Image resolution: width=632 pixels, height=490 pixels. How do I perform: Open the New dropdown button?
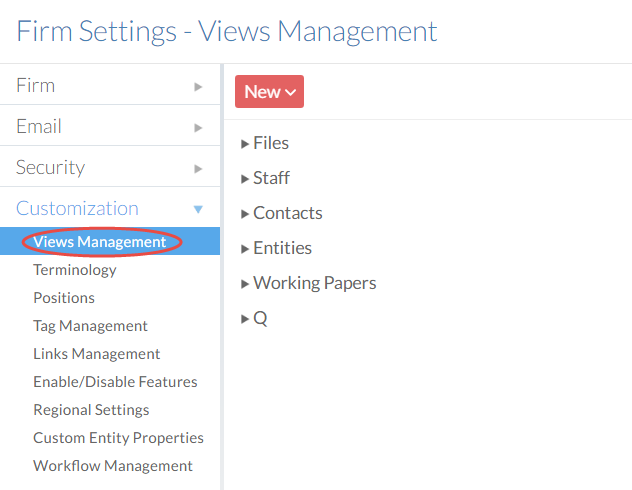click(x=269, y=91)
